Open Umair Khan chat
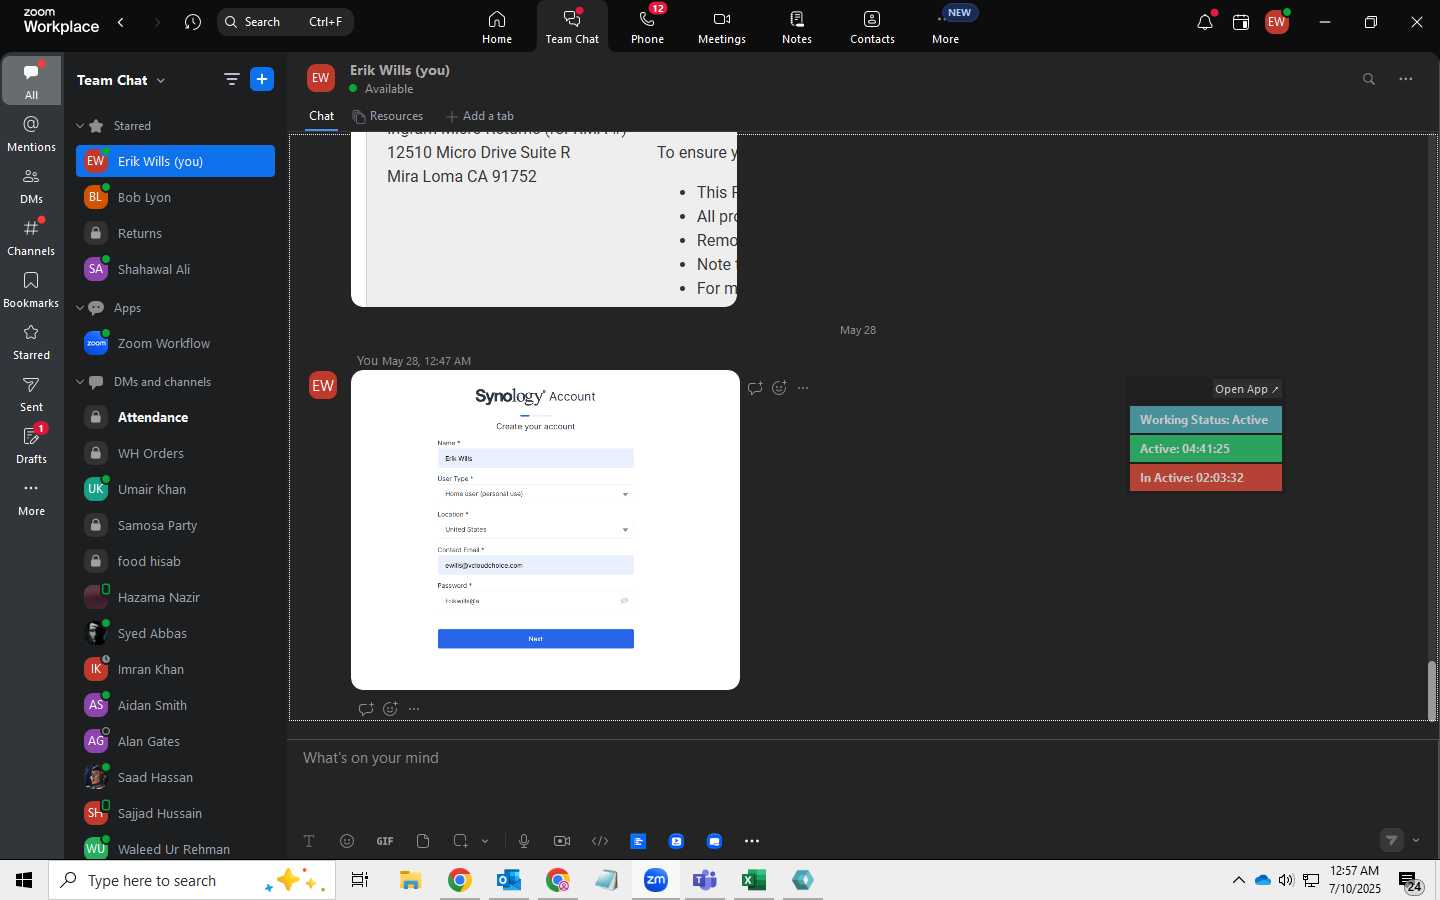 click(175, 489)
